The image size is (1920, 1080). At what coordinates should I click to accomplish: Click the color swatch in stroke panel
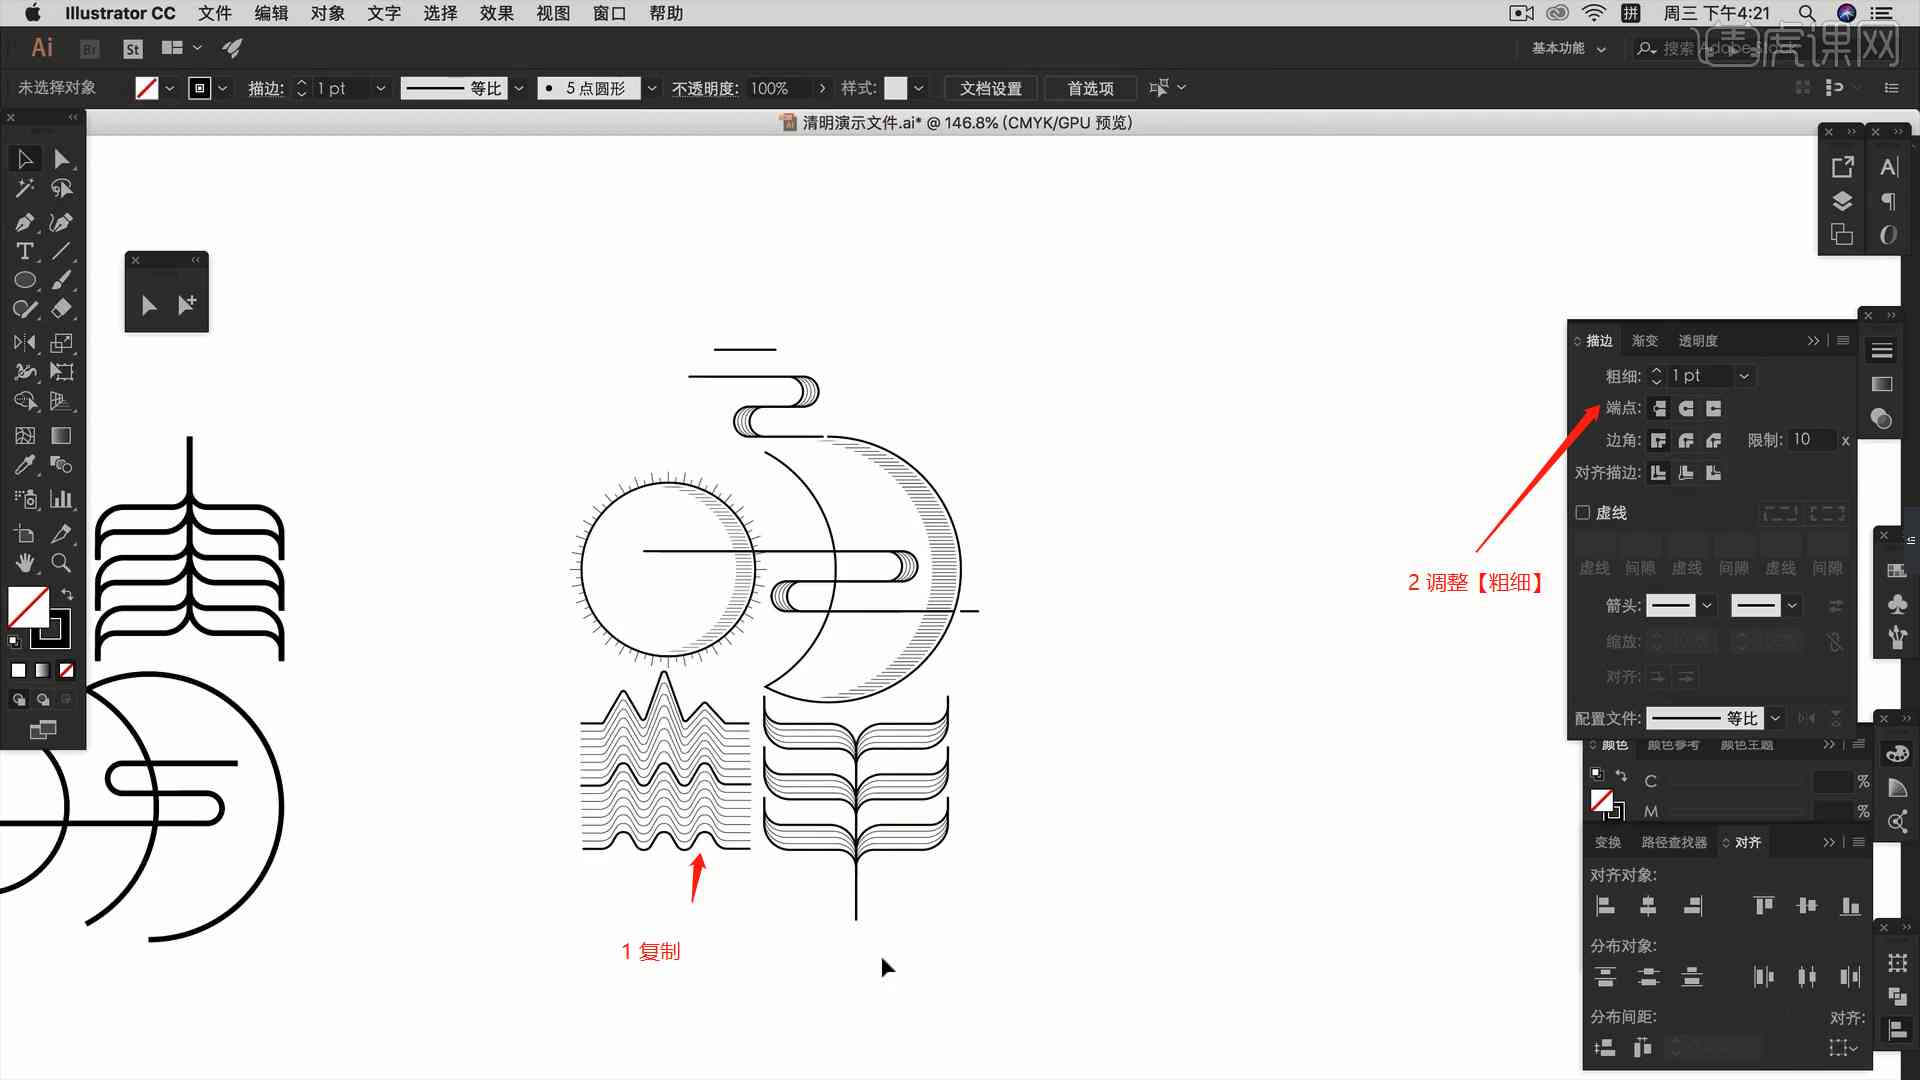click(199, 87)
